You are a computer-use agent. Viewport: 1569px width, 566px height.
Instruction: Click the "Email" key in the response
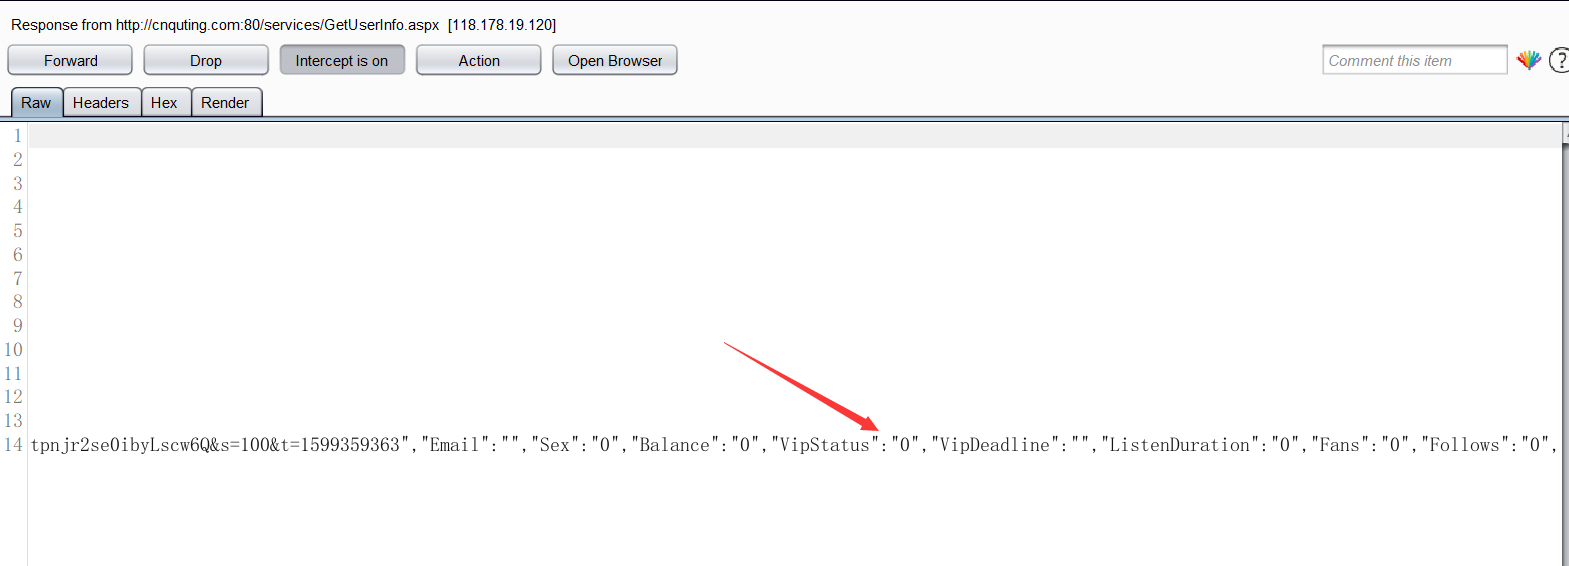click(455, 445)
